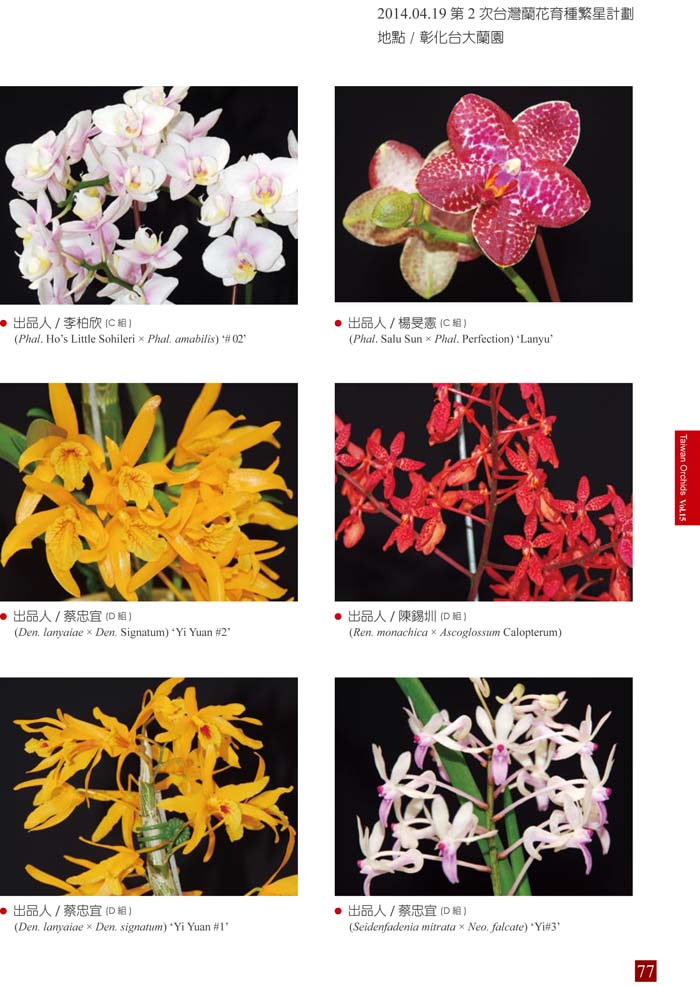Screen dimensions: 700x987
Task: Click the red bullet beside the Seidenfadenia caption
Action: (x=339, y=911)
